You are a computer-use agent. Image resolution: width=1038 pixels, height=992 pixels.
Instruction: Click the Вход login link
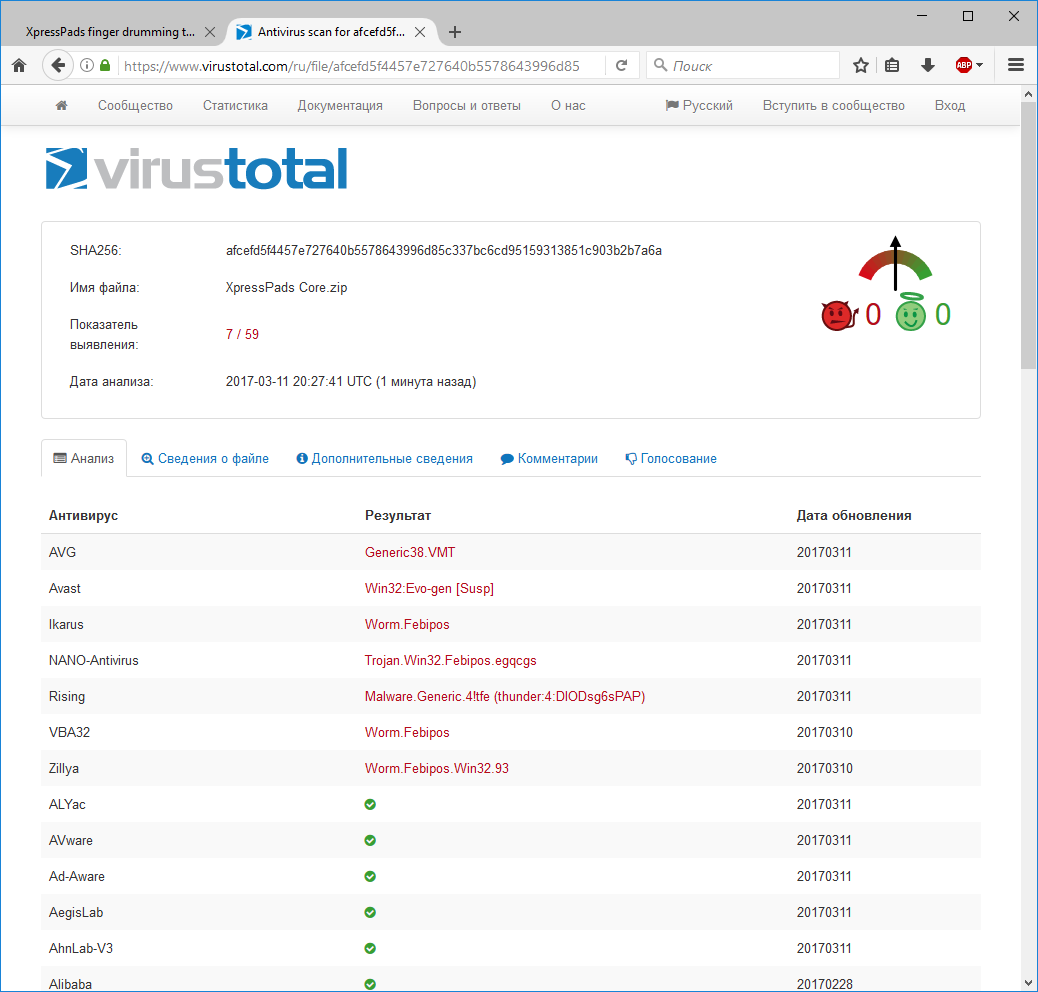click(949, 105)
